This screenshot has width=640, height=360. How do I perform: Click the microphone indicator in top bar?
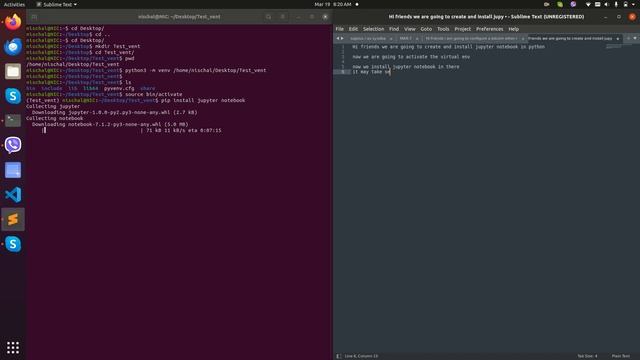(x=616, y=4)
